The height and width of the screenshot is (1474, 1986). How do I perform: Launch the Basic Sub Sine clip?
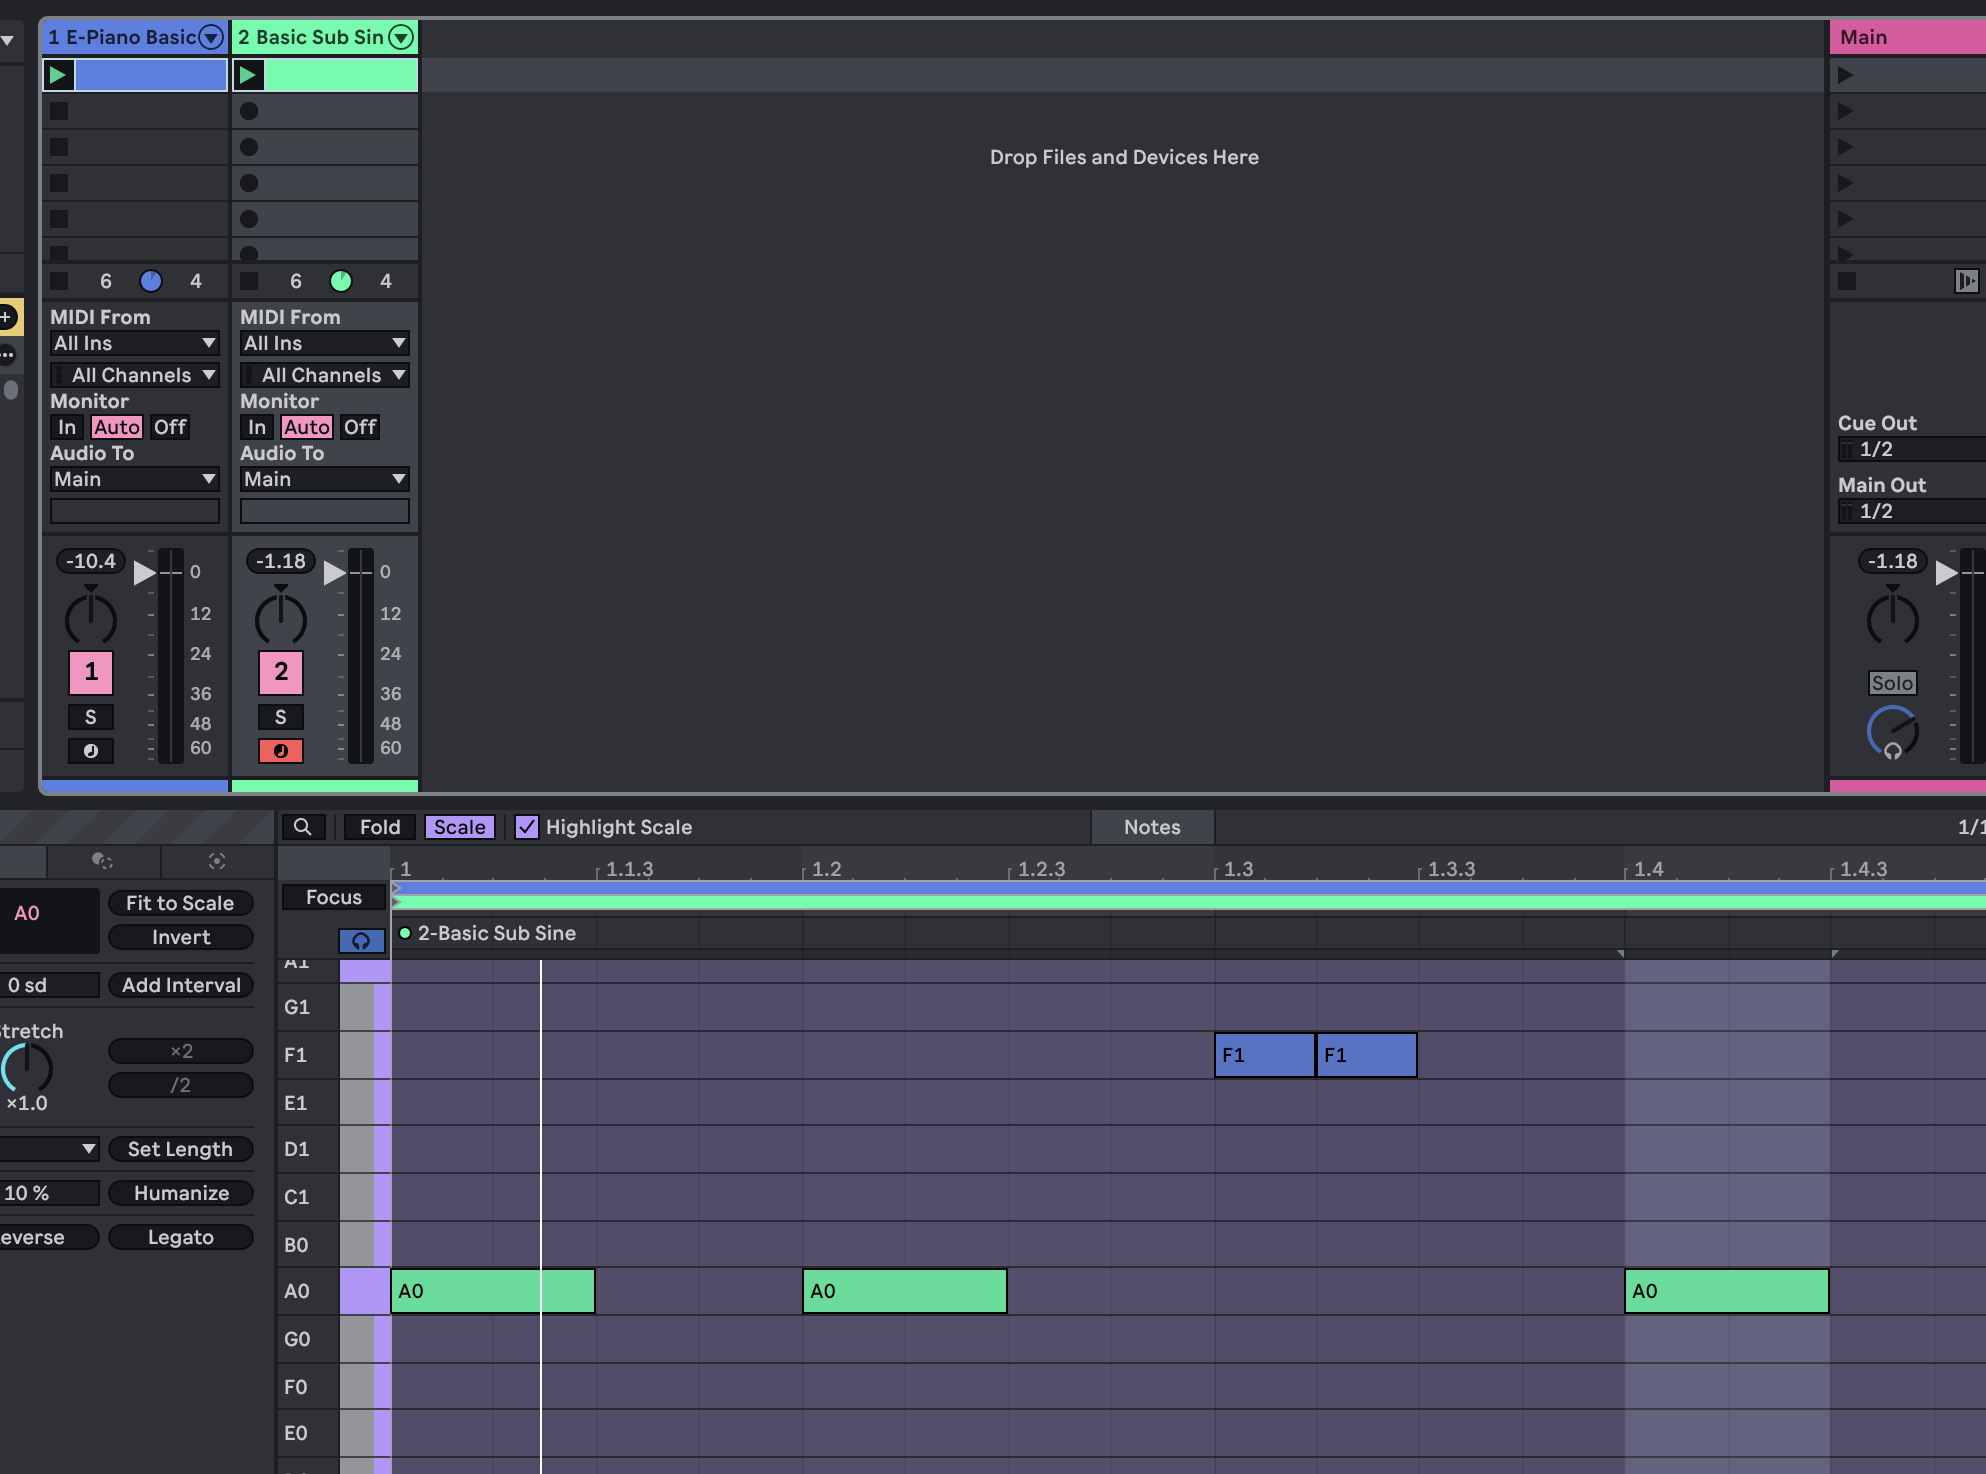tap(248, 75)
